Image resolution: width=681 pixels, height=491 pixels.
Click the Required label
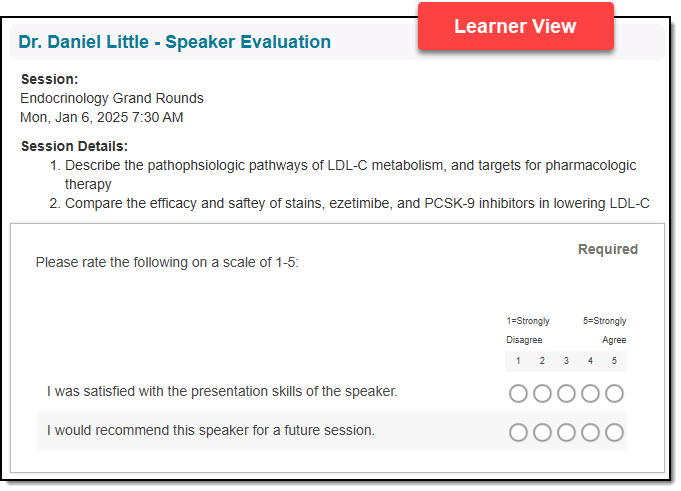click(608, 249)
